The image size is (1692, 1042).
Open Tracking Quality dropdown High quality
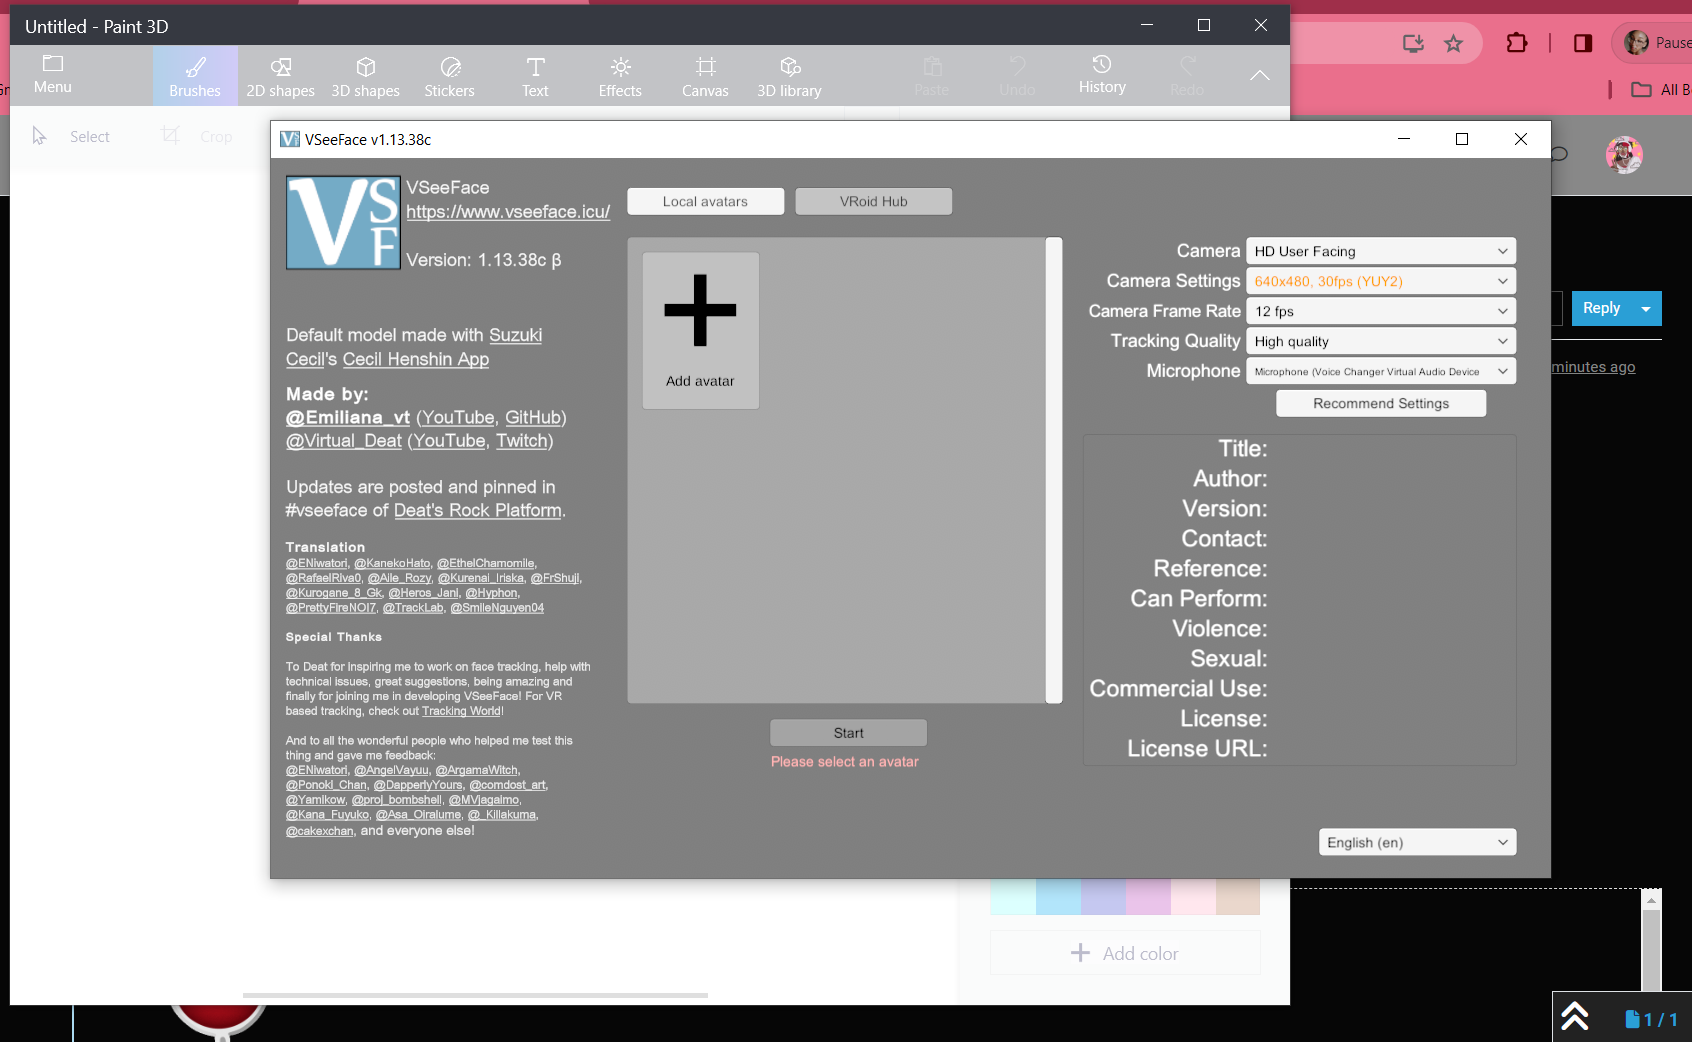click(1381, 341)
